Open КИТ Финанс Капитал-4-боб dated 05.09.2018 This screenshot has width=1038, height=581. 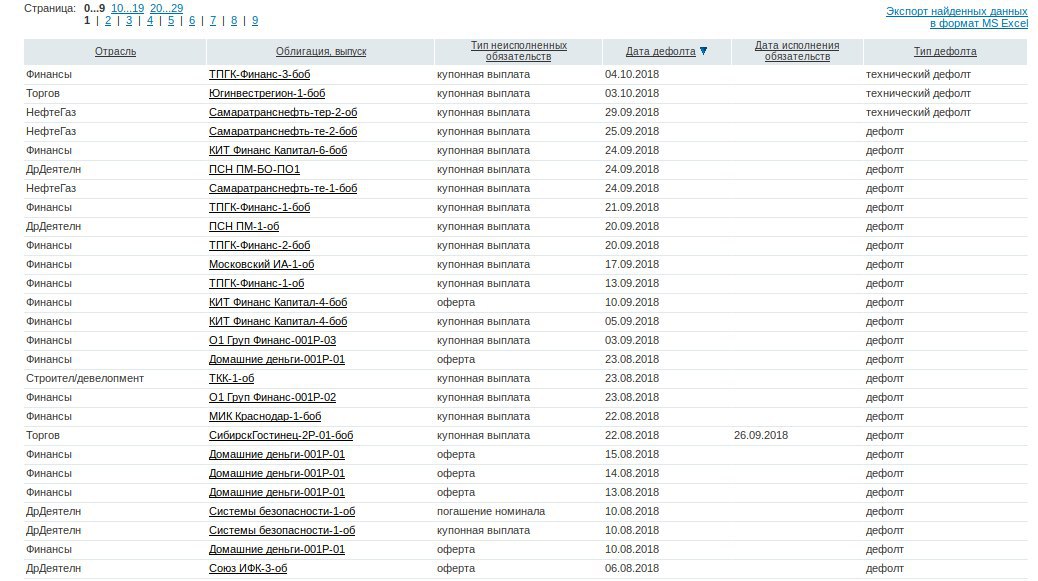[x=278, y=321]
